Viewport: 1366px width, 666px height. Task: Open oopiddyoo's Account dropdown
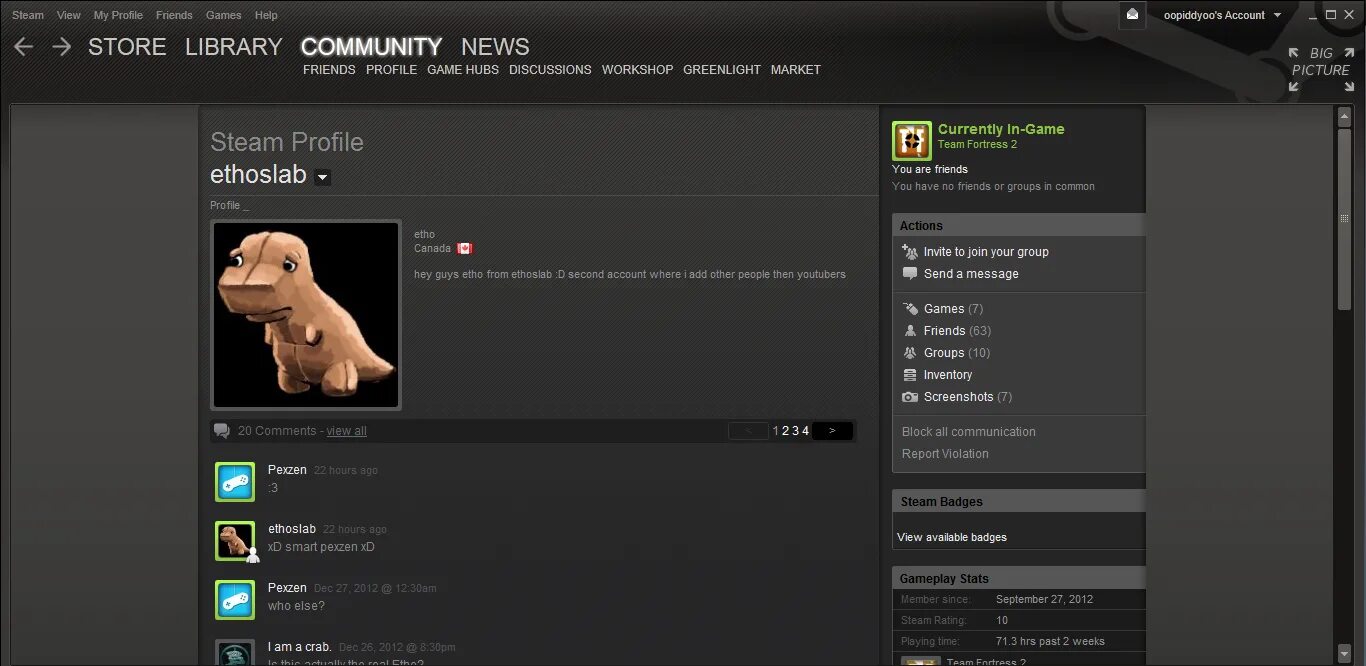(1223, 15)
